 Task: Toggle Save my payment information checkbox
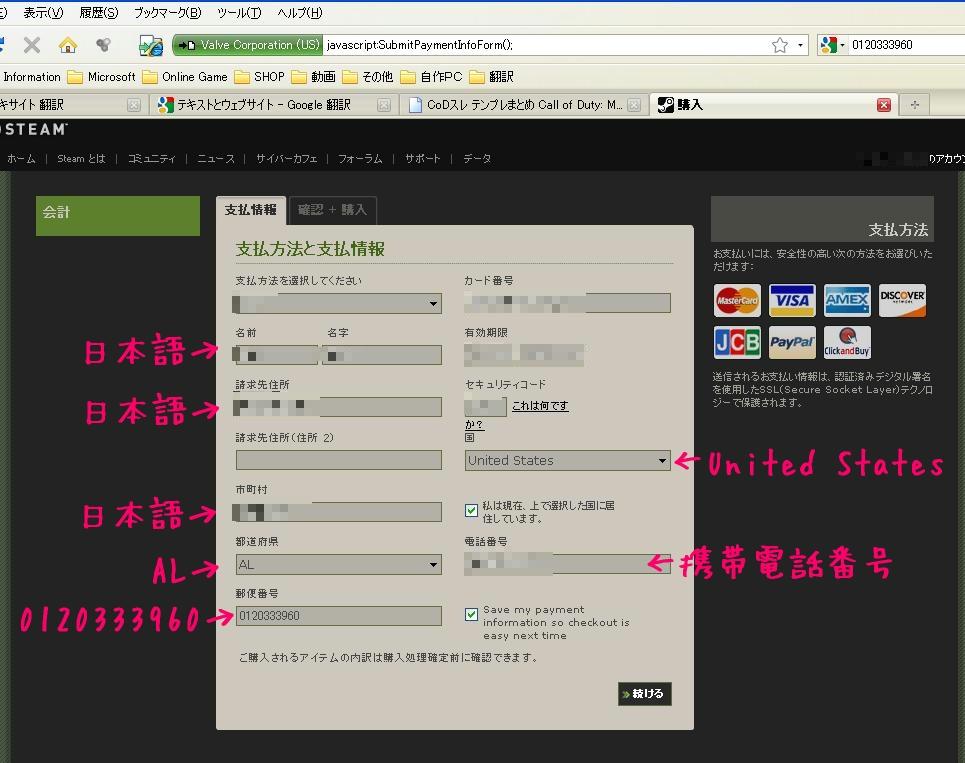click(471, 614)
